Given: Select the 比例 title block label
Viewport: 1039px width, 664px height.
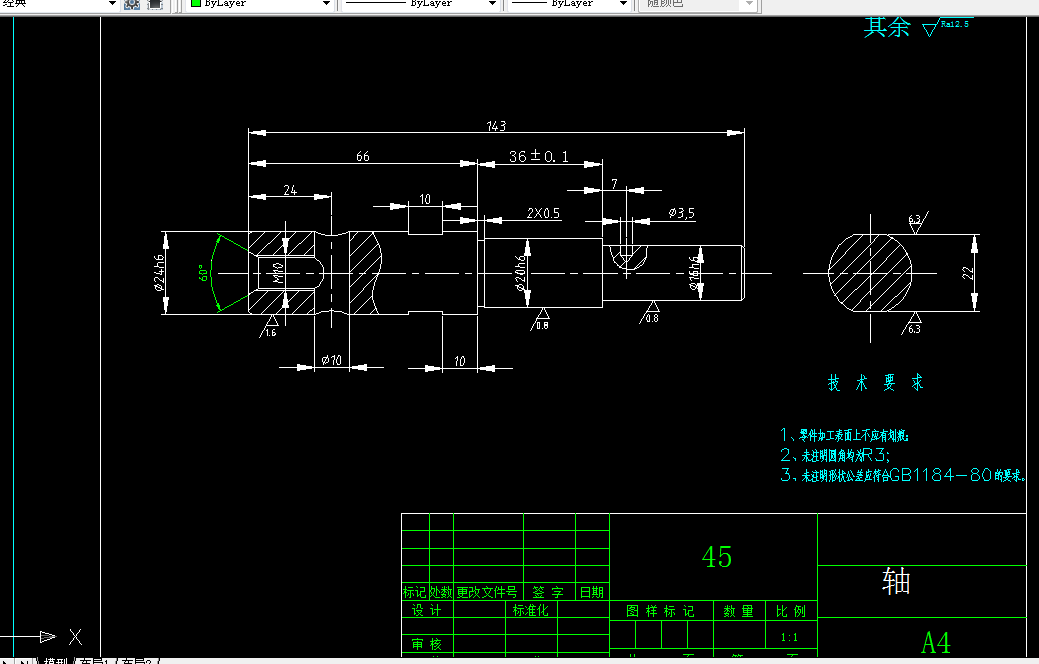Looking at the screenshot, I should tap(791, 611).
